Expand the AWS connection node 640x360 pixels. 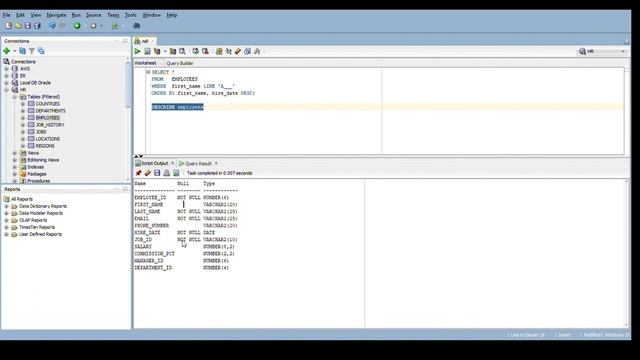7,69
